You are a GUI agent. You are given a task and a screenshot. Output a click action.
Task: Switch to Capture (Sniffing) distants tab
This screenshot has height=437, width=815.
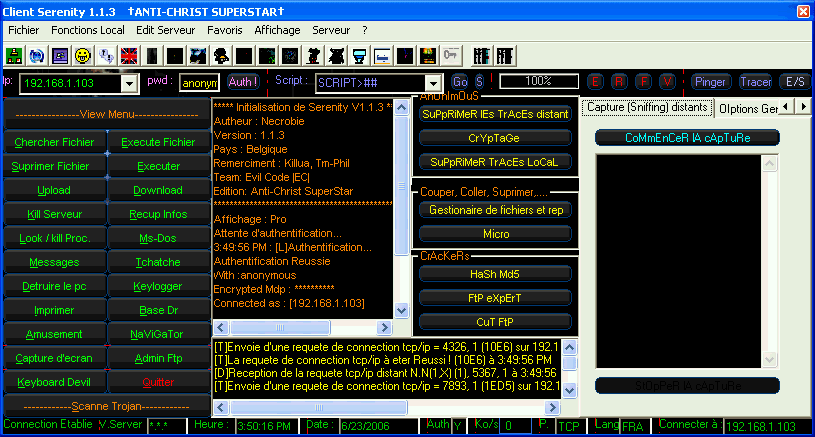pos(647,107)
